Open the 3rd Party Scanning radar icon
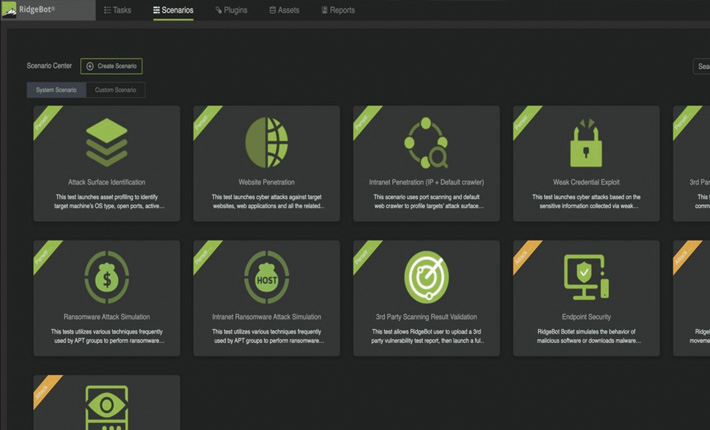The image size is (710, 430). 427,276
